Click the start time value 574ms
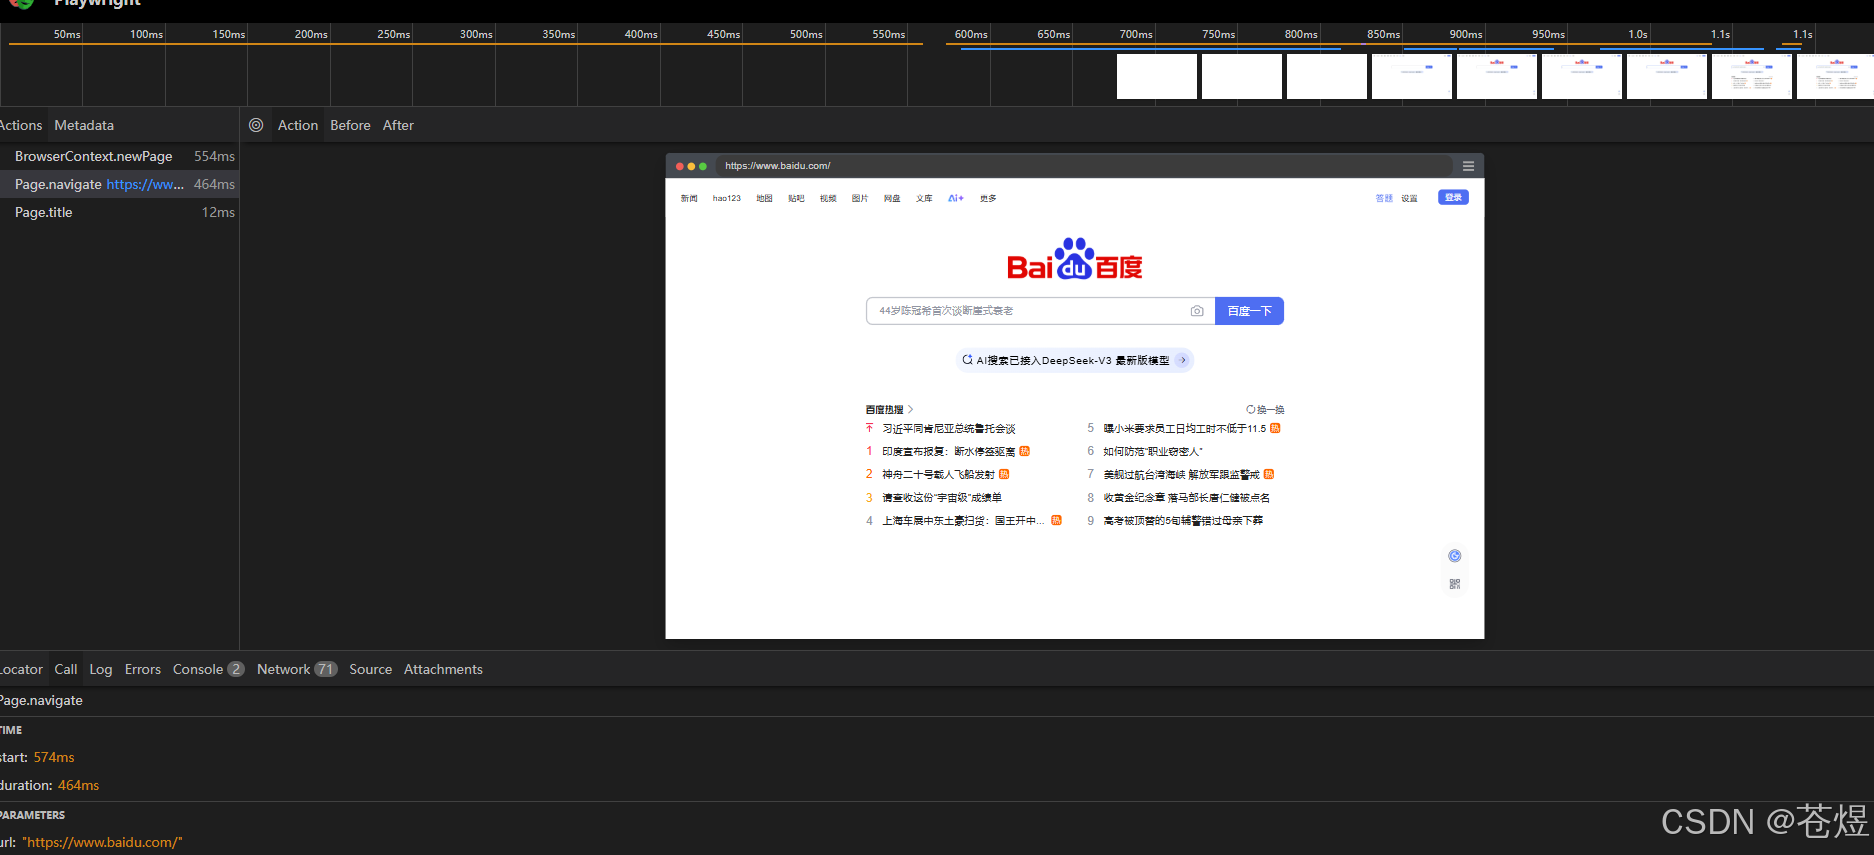This screenshot has height=855, width=1874. pos(54,757)
